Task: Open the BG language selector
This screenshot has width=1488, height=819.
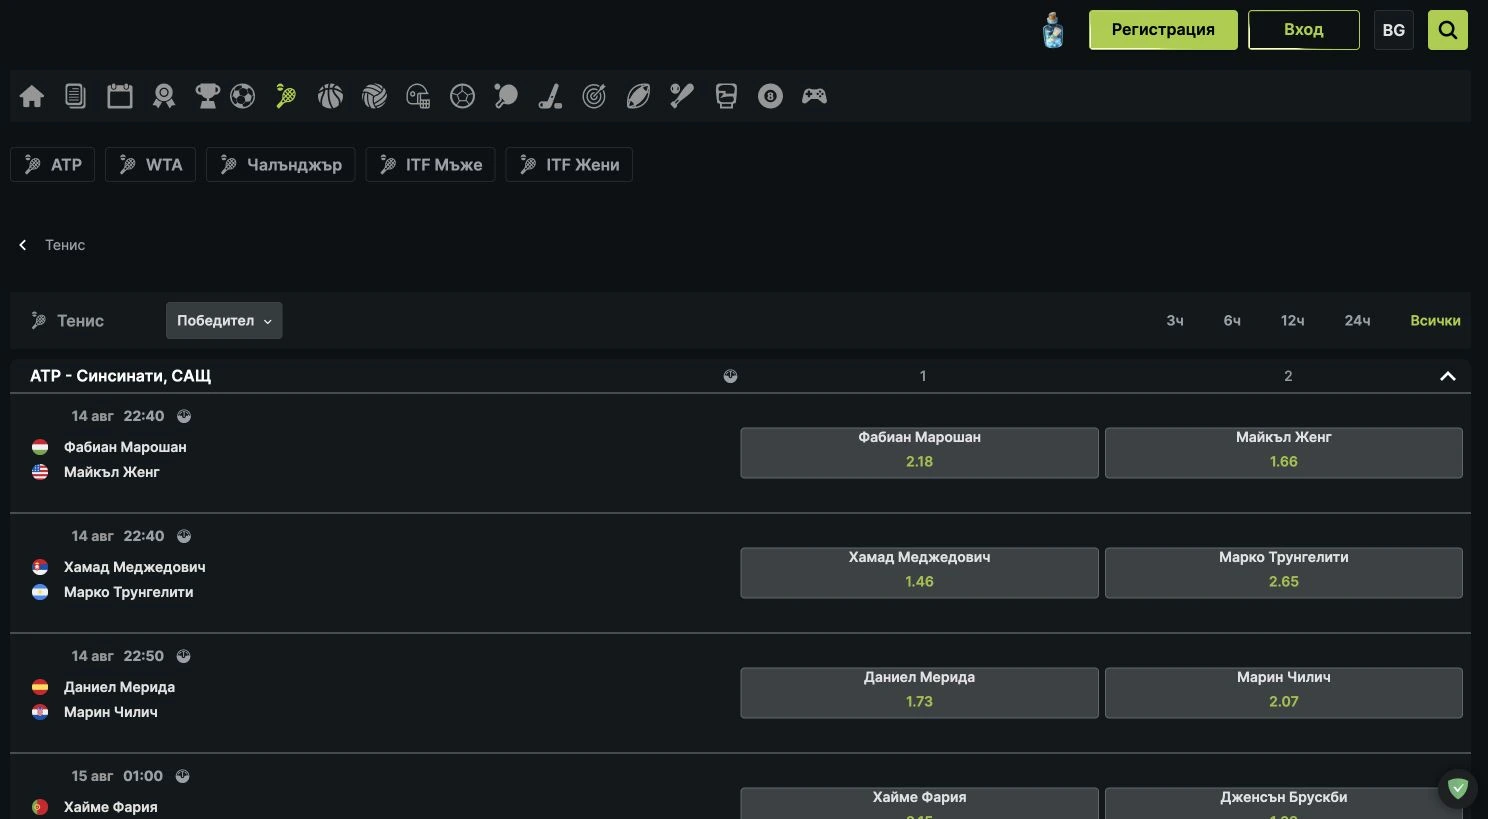Action: pyautogui.click(x=1394, y=30)
